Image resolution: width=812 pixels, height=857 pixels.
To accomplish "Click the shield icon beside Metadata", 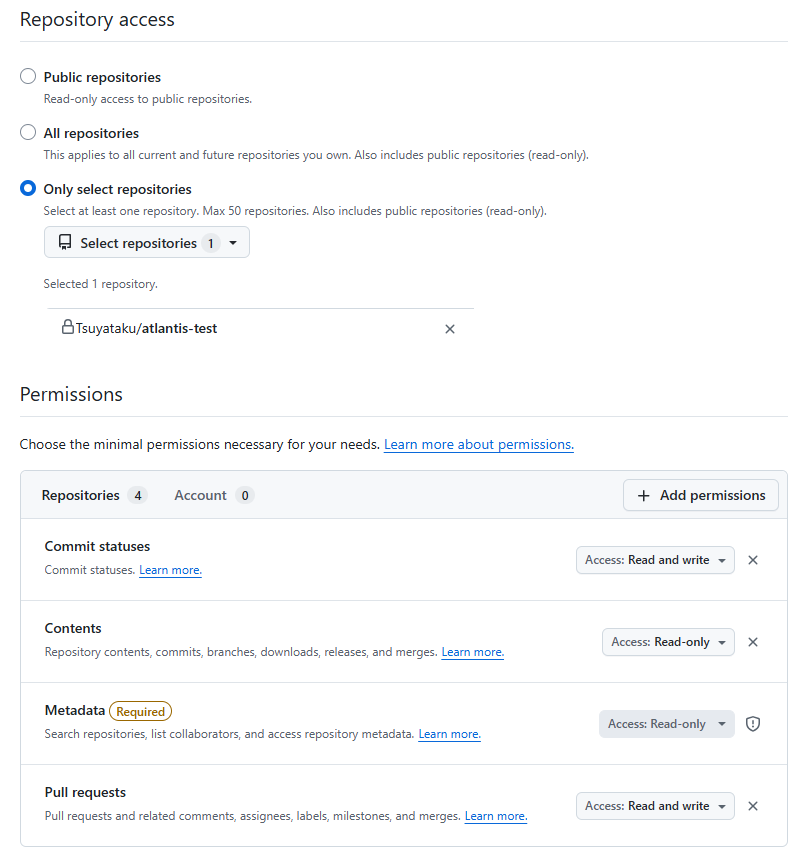I will (753, 724).
